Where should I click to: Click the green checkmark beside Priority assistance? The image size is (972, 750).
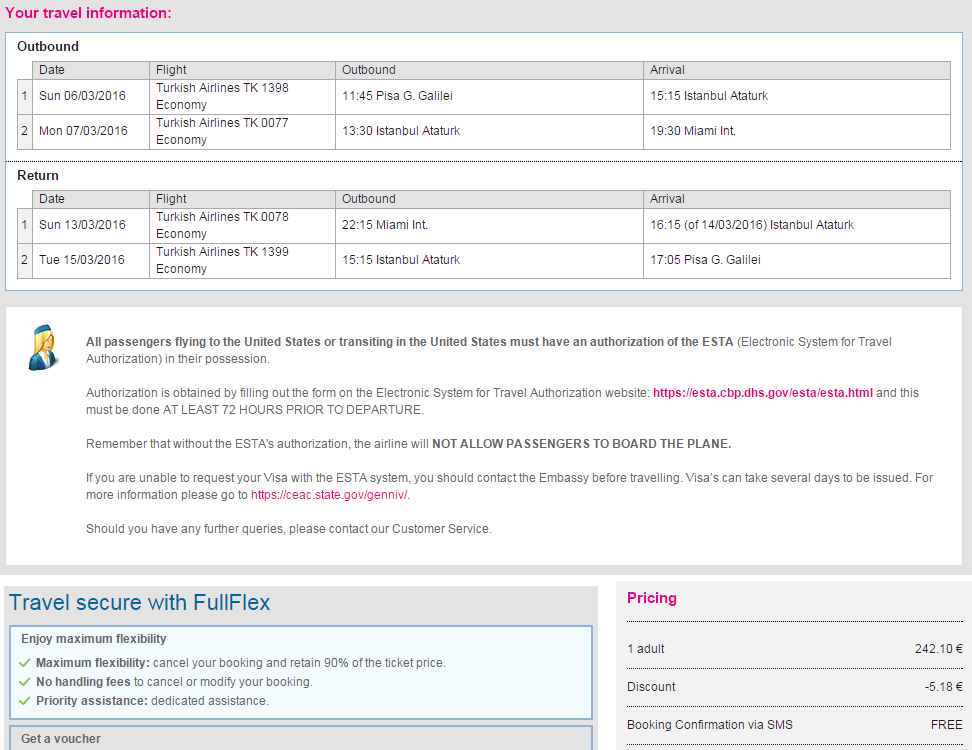click(25, 701)
